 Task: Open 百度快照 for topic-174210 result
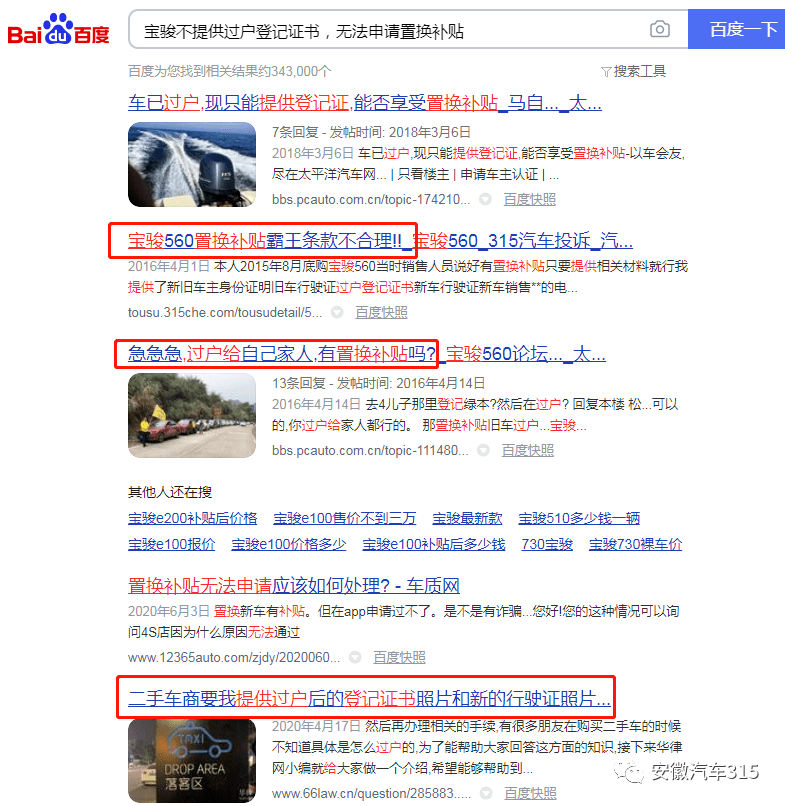[530, 199]
